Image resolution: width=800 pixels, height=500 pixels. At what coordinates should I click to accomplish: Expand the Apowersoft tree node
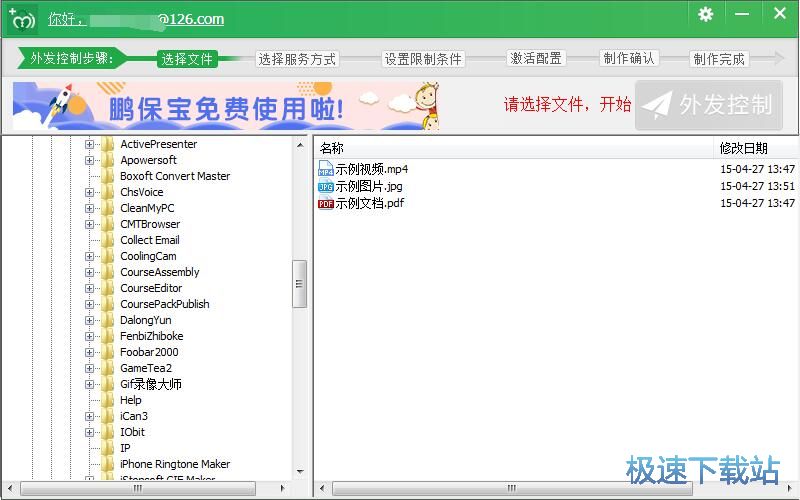click(x=89, y=160)
